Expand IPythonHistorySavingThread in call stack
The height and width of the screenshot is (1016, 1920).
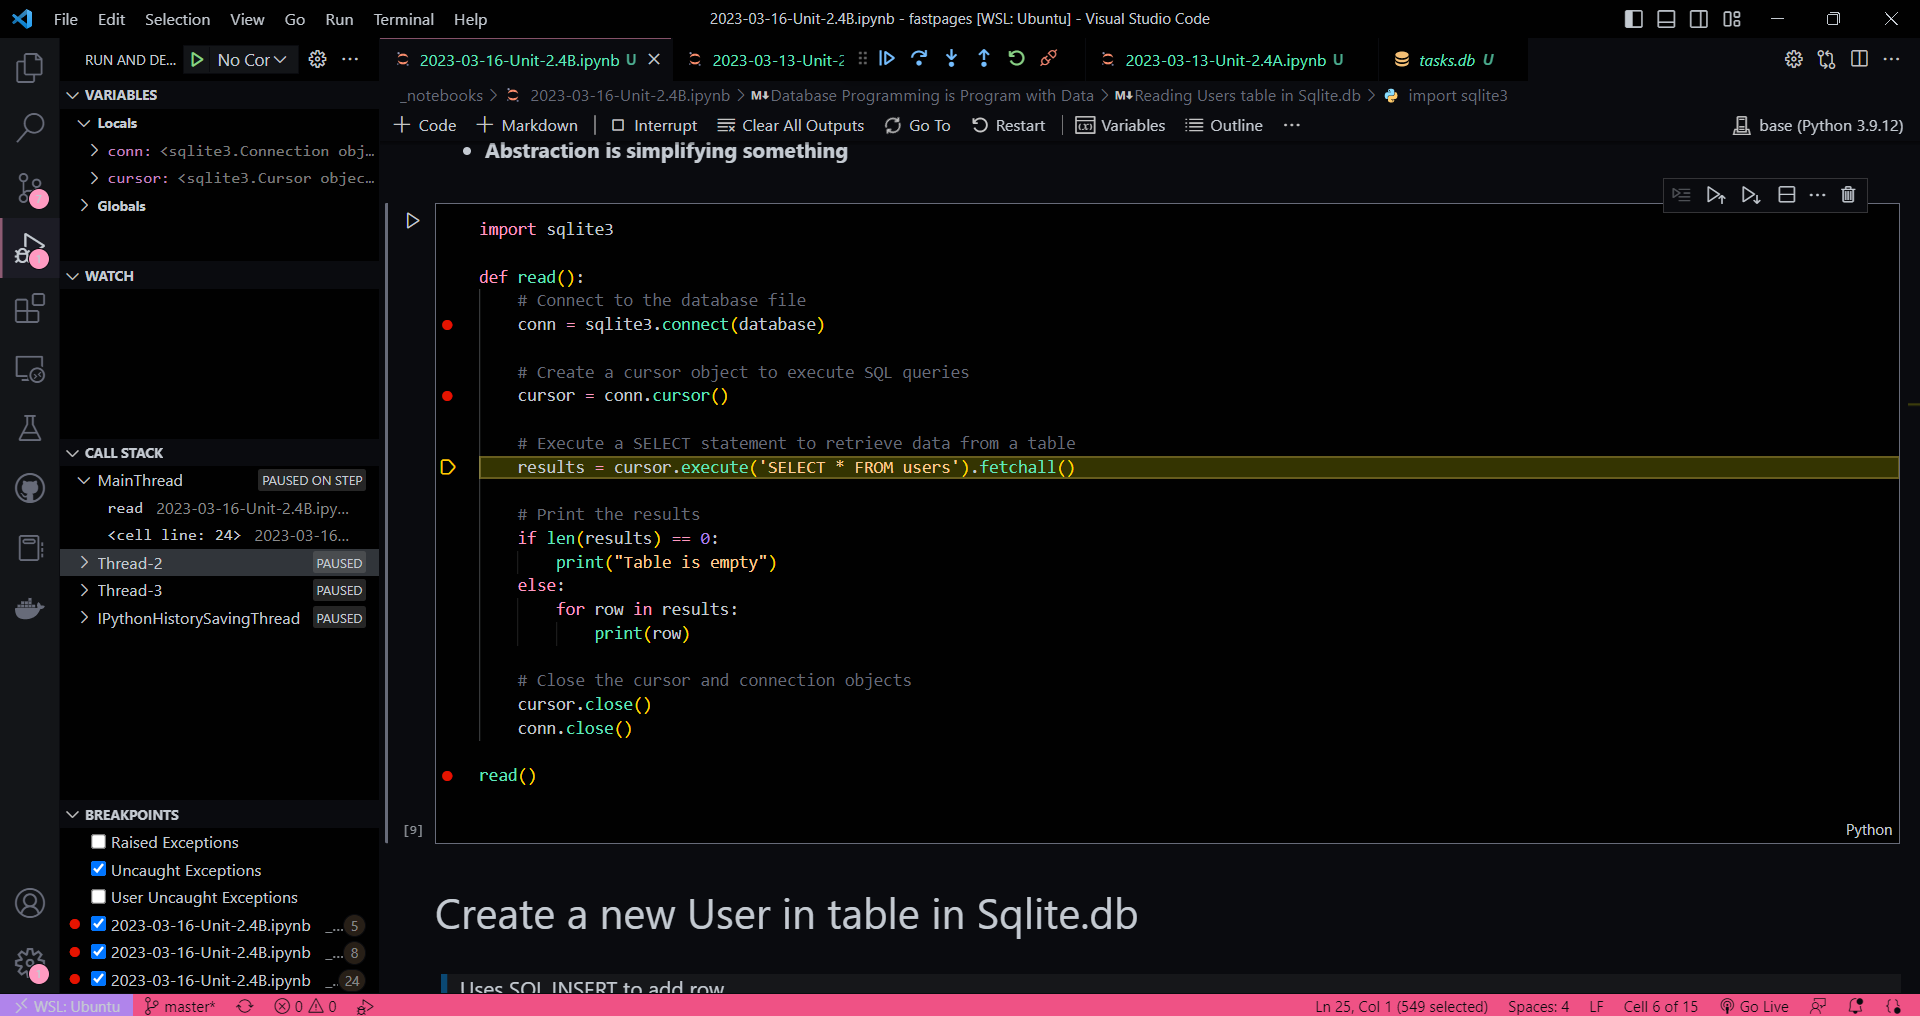pyautogui.click(x=84, y=618)
